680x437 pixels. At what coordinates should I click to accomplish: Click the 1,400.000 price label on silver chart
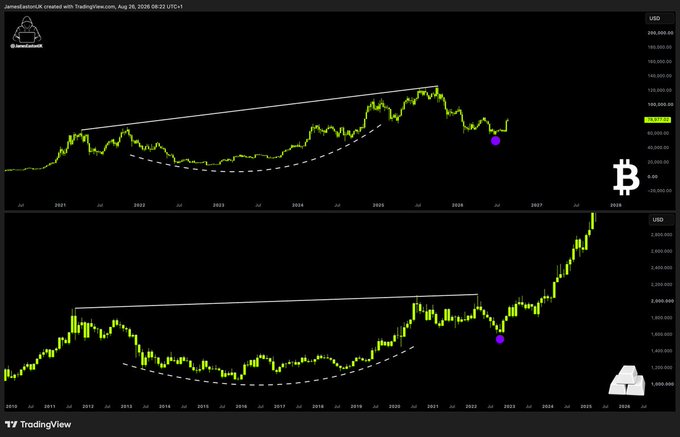(662, 351)
